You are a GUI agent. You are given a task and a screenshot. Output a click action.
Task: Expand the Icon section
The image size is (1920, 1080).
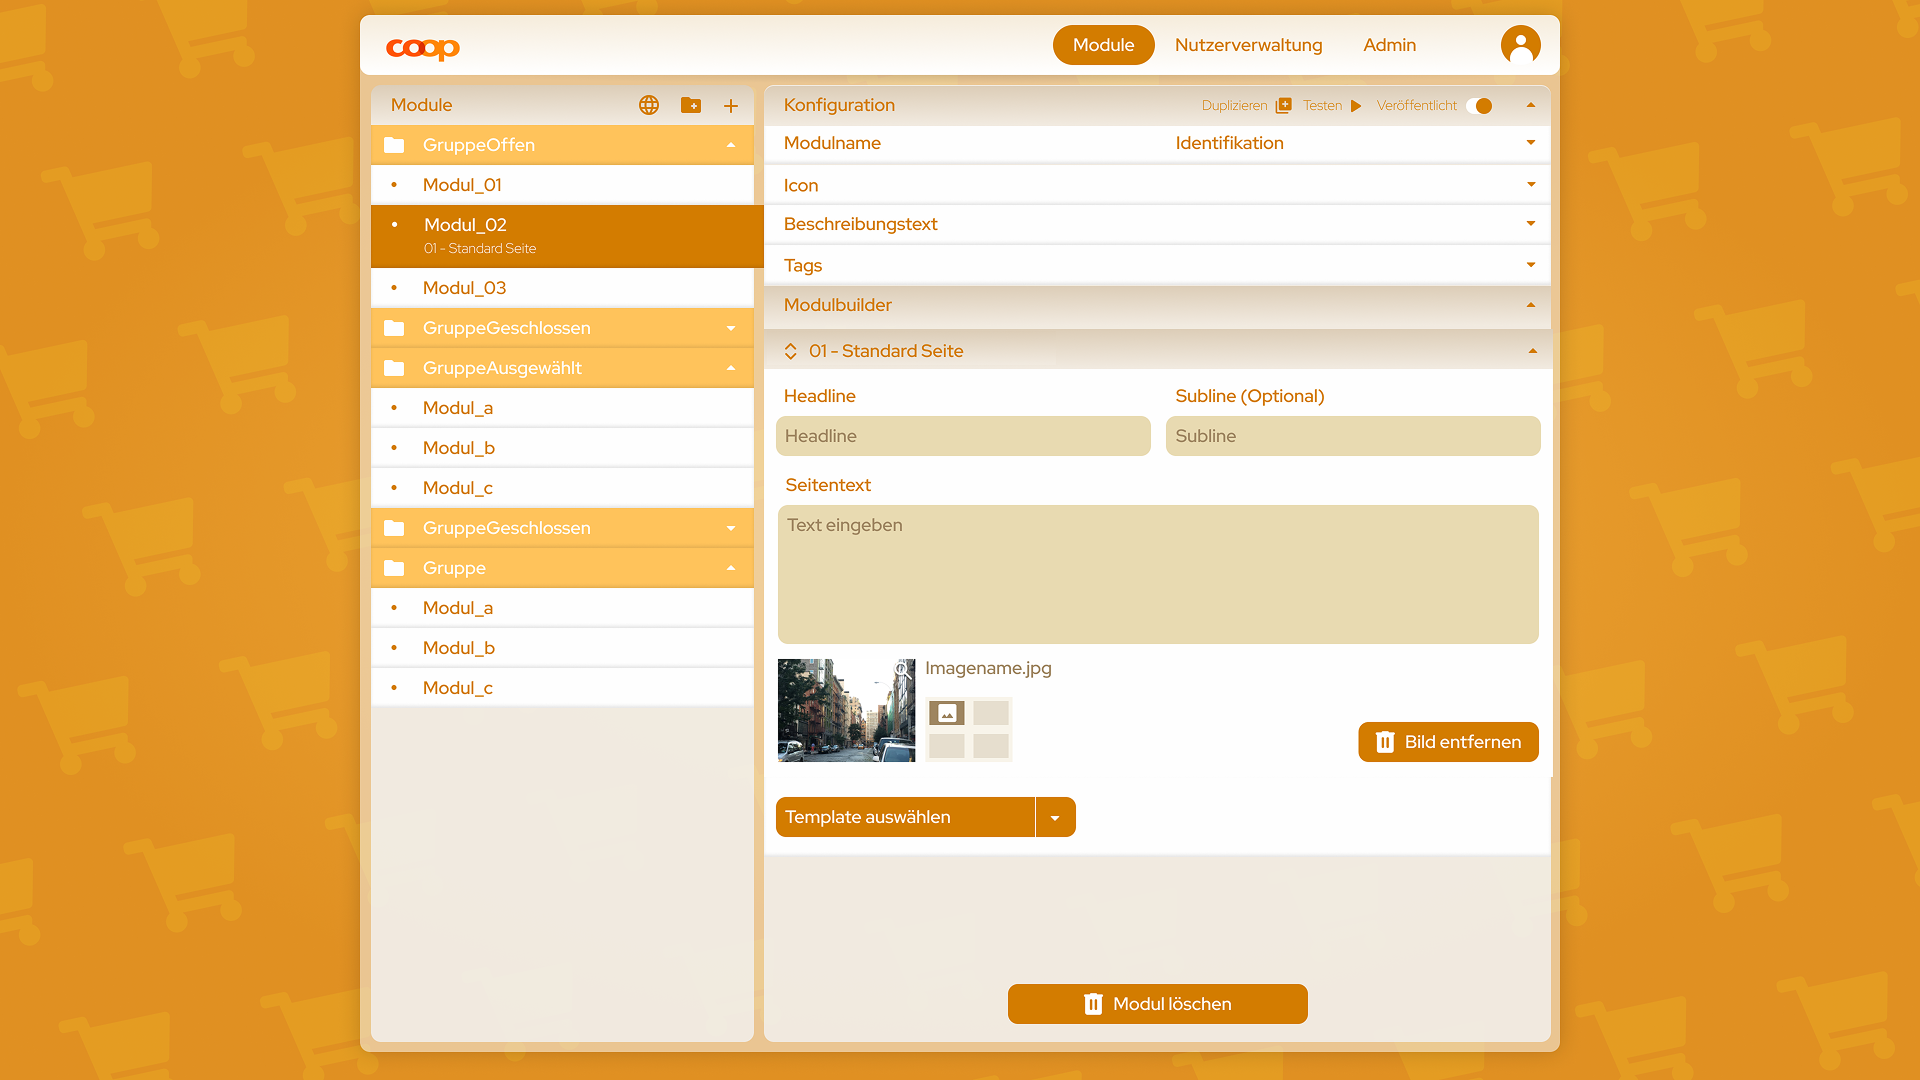pos(1530,185)
